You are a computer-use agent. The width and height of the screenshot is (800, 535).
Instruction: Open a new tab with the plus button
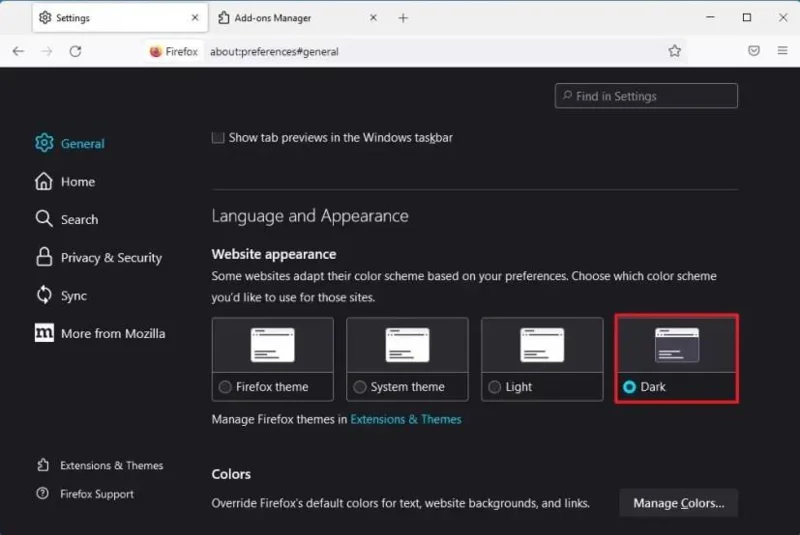click(x=403, y=18)
